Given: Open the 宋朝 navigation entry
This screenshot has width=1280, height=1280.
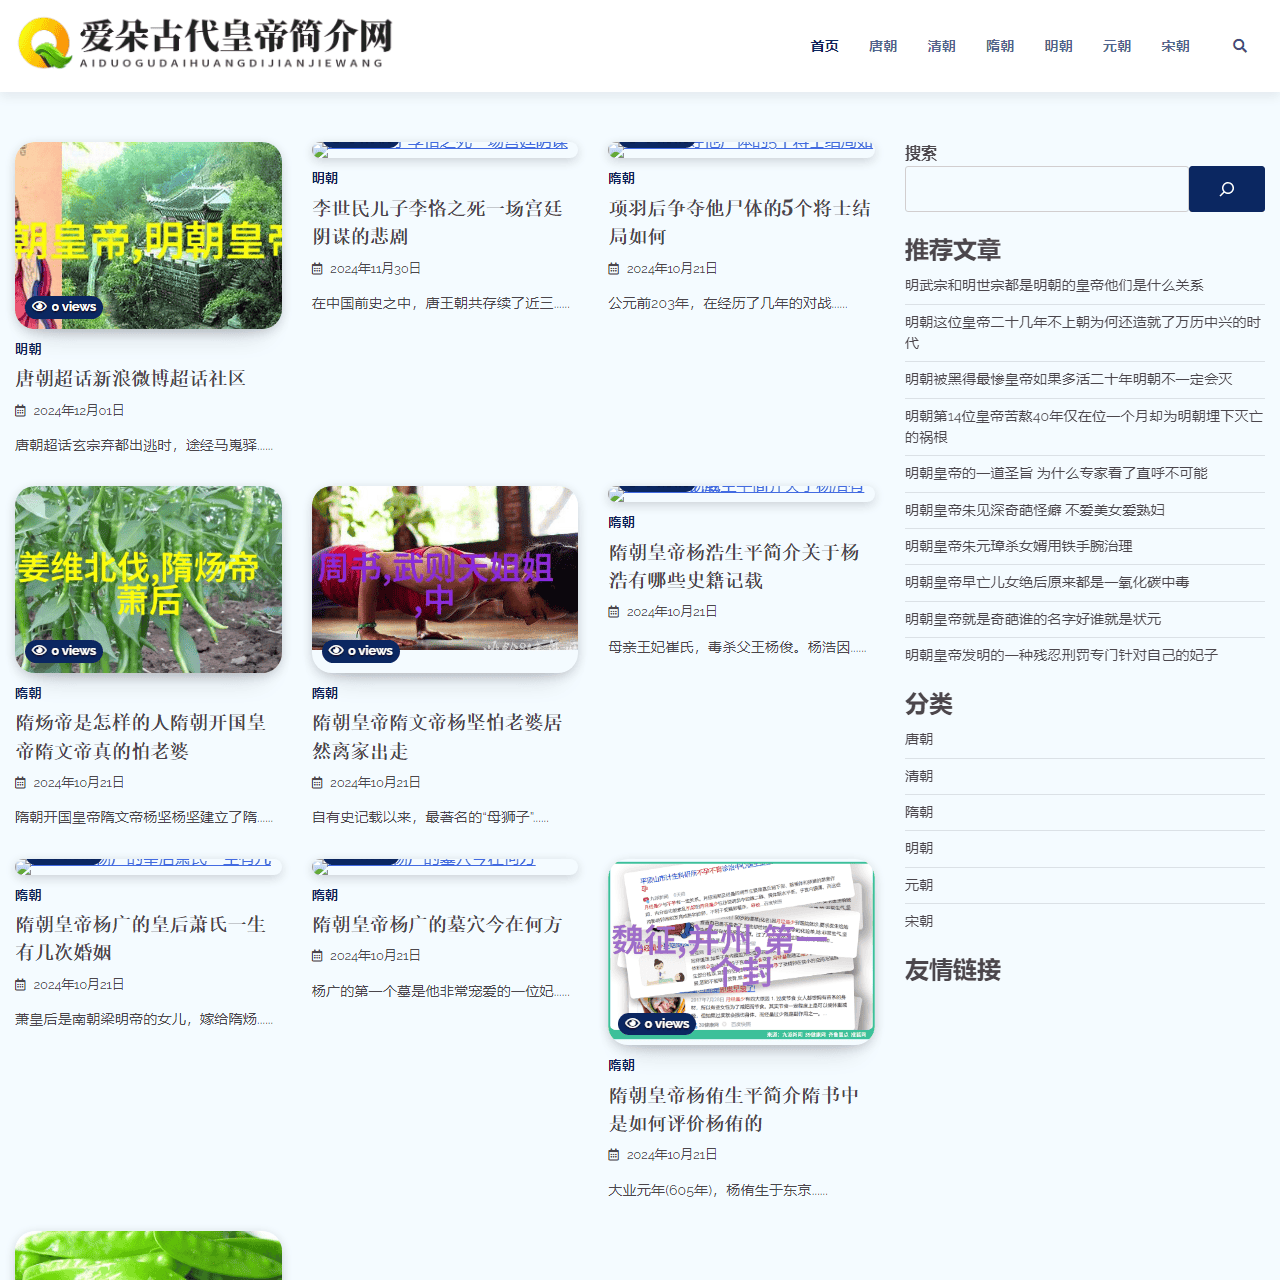Looking at the screenshot, I should tap(1175, 45).
